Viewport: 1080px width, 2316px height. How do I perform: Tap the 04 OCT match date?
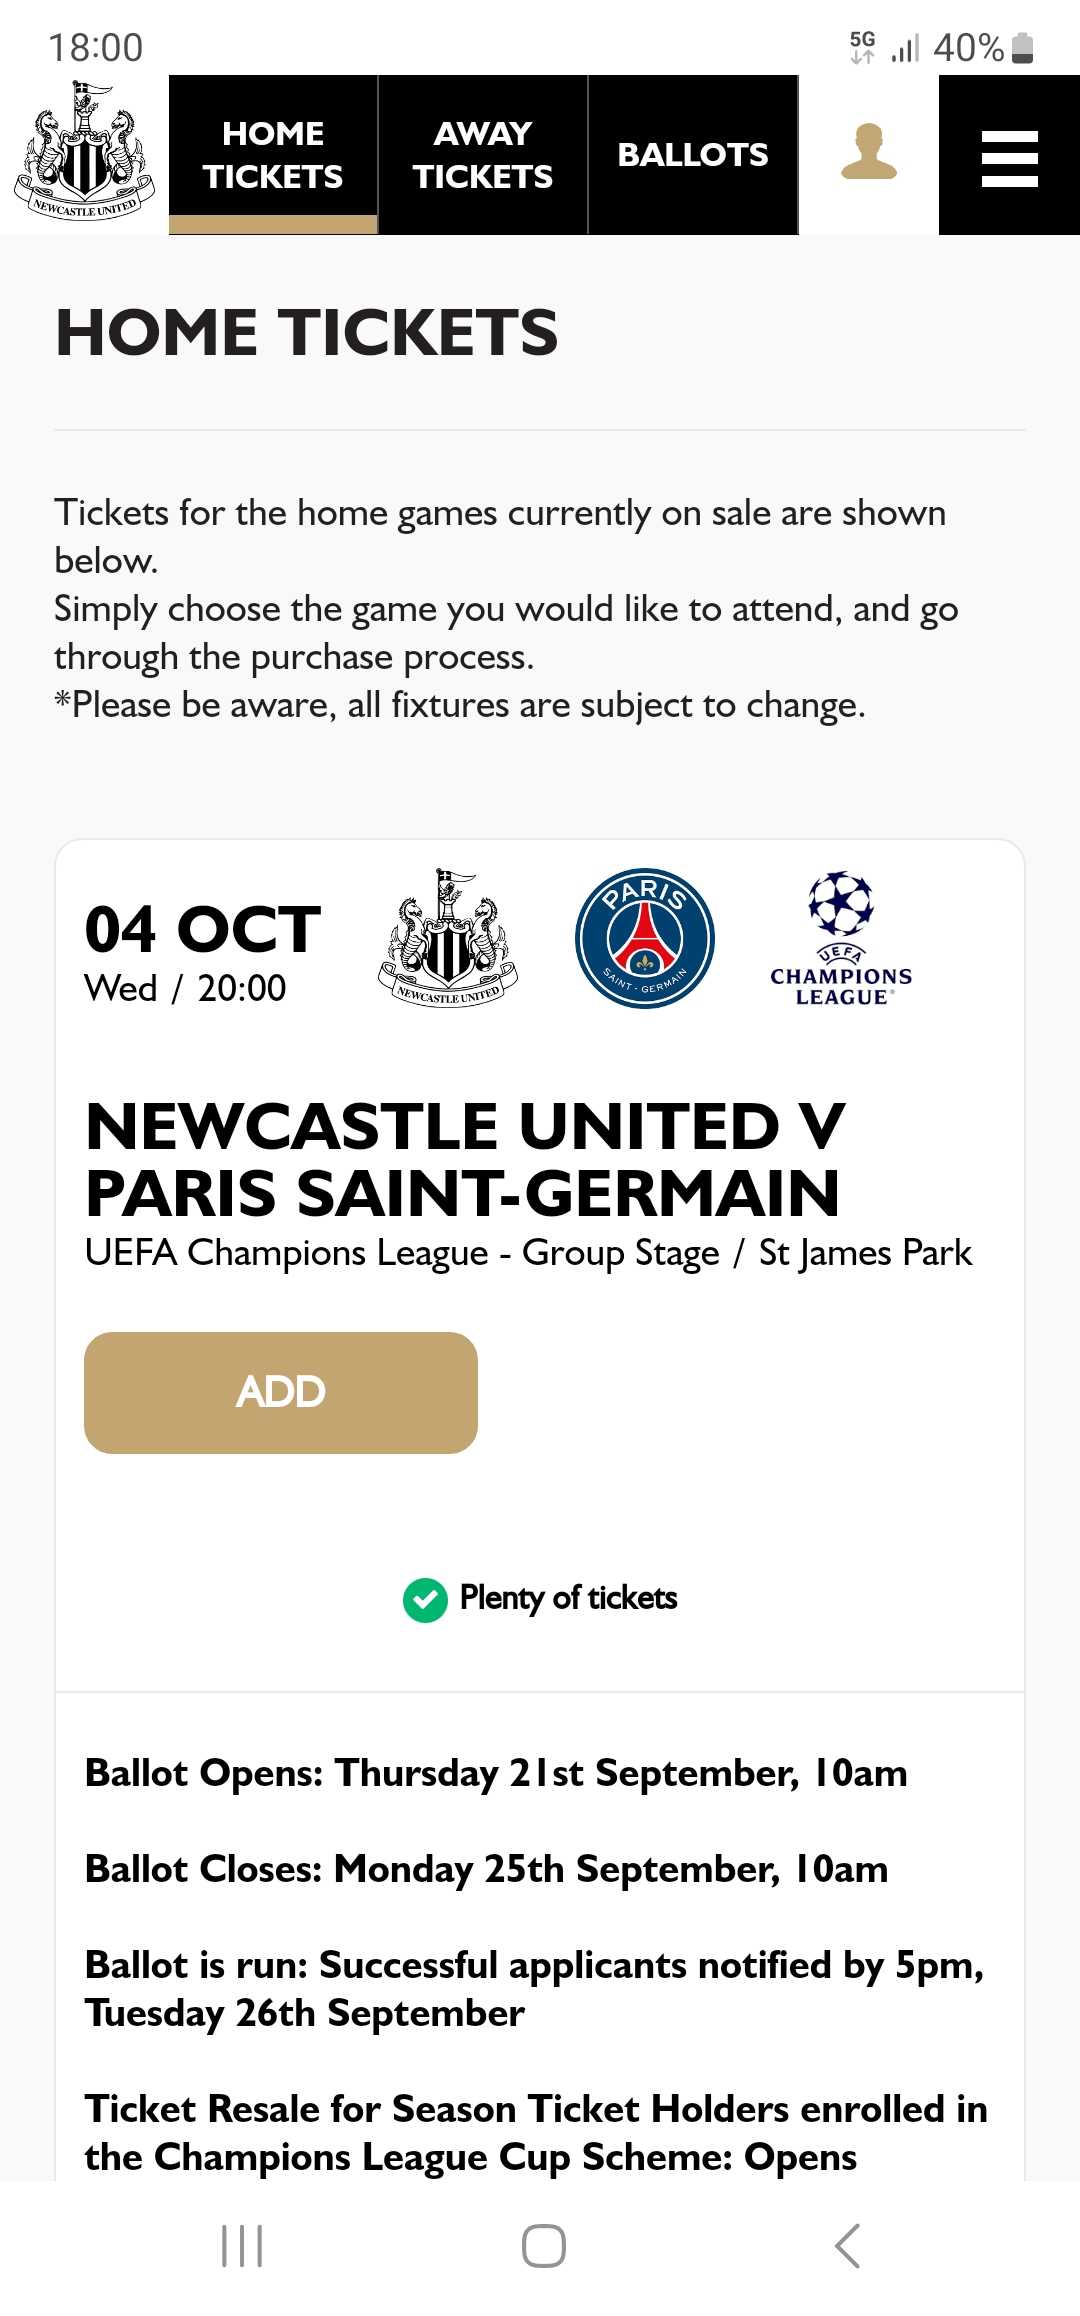[x=203, y=929]
